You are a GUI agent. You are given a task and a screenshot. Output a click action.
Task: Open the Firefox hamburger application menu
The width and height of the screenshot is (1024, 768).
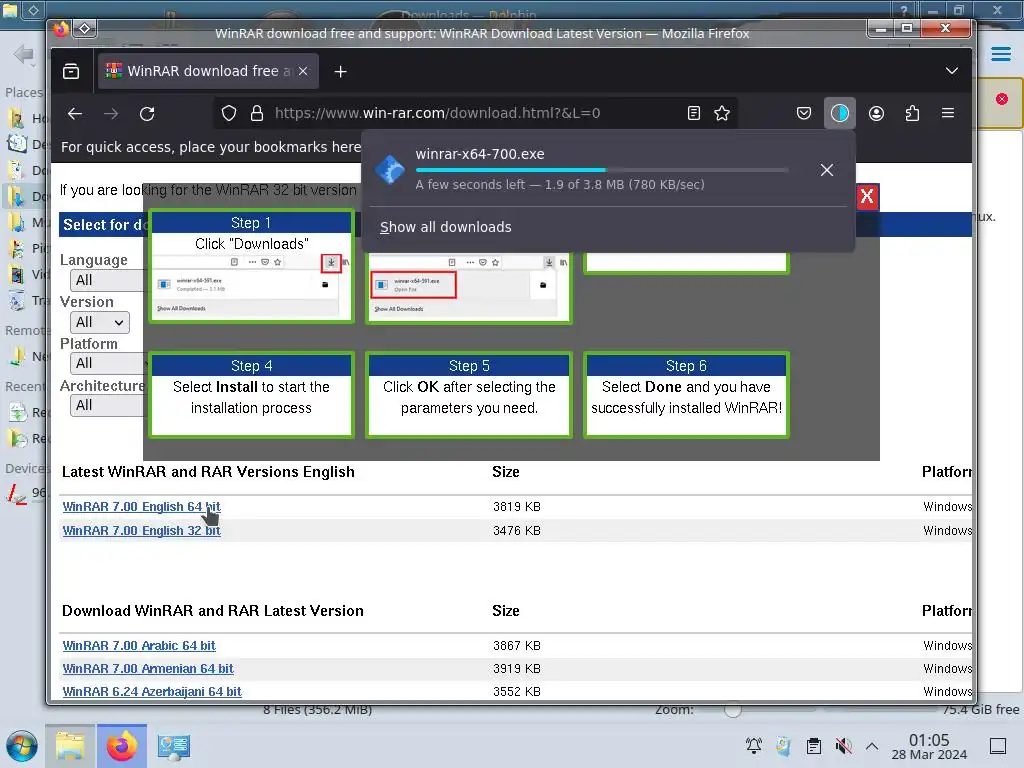[x=948, y=114]
